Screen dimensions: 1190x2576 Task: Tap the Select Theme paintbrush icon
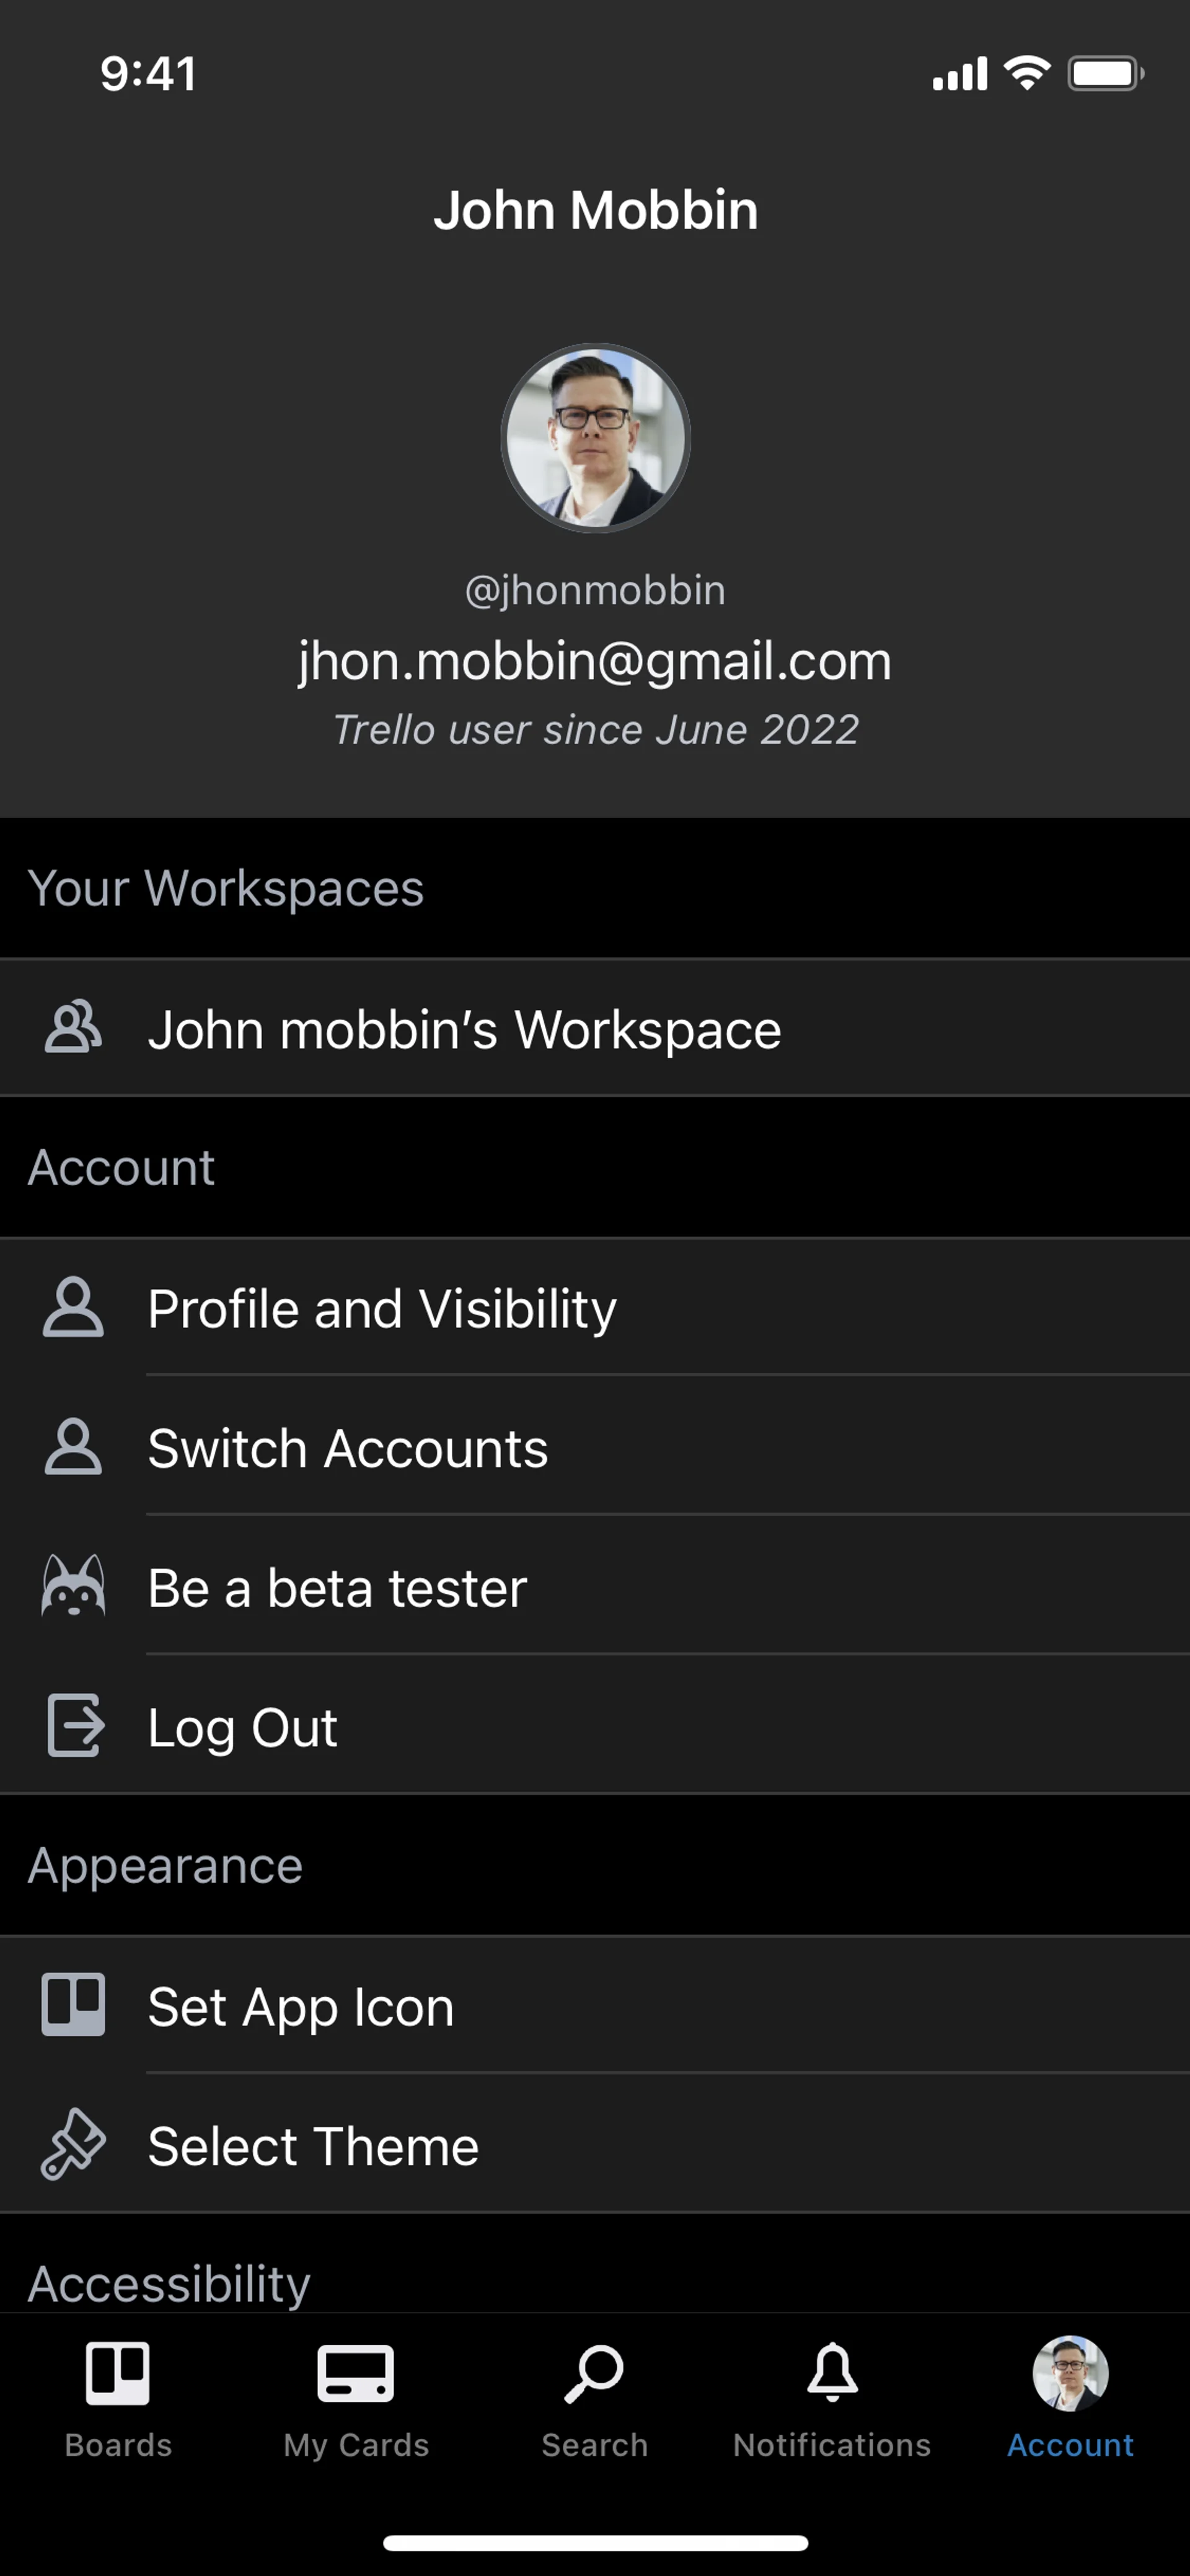(x=73, y=2145)
